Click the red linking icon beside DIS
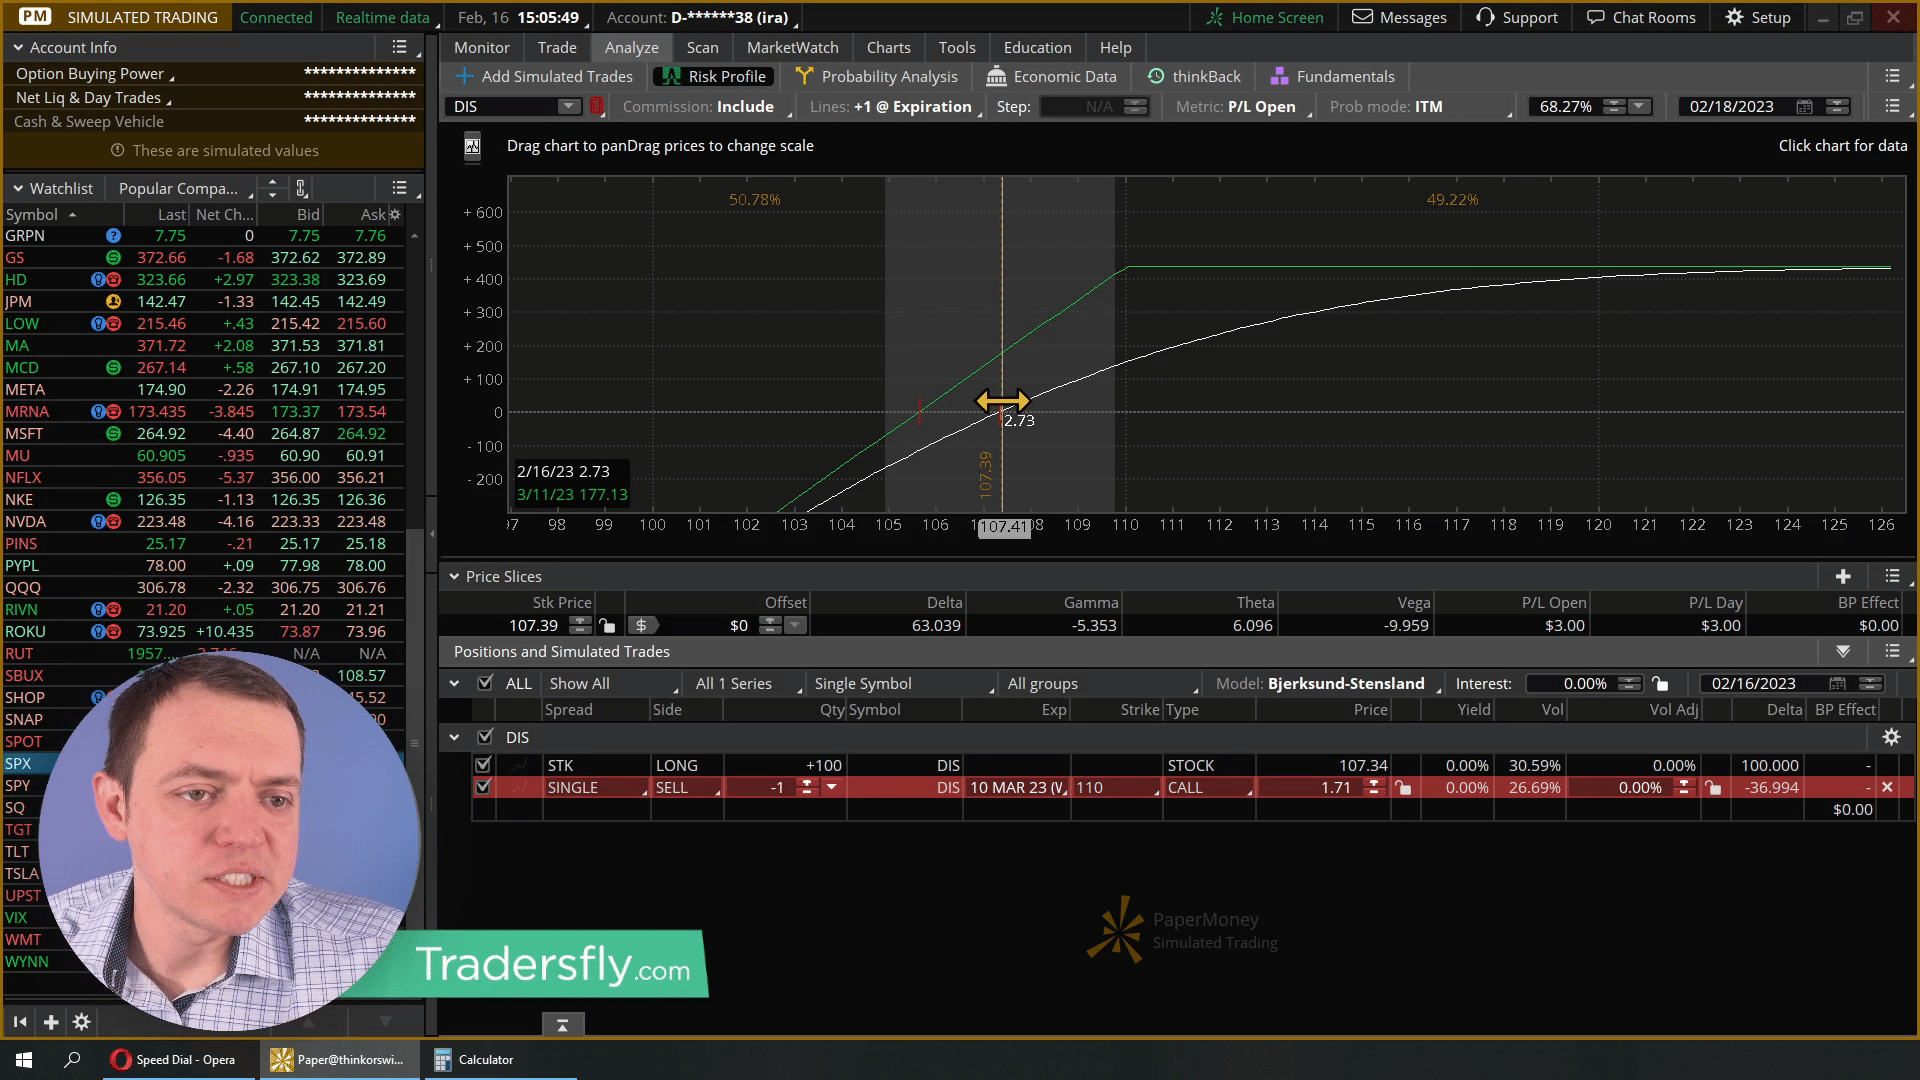 click(x=597, y=106)
